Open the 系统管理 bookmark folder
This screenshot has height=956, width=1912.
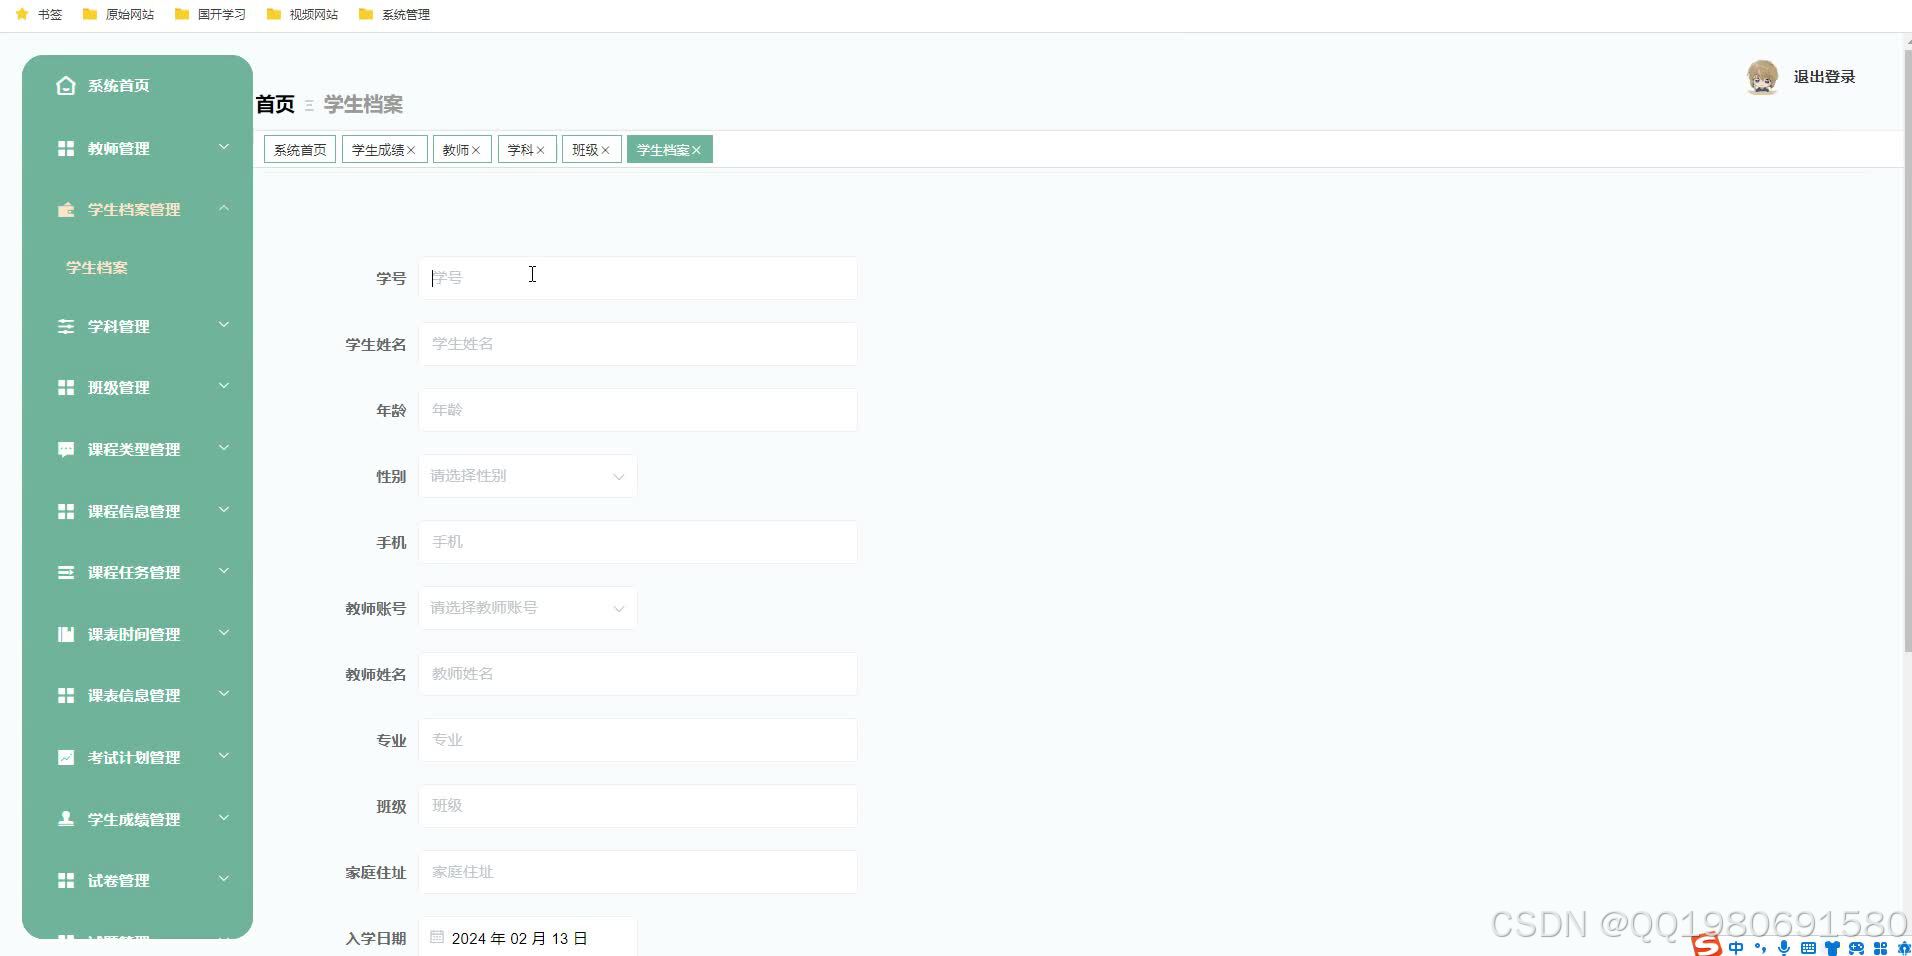click(x=394, y=14)
